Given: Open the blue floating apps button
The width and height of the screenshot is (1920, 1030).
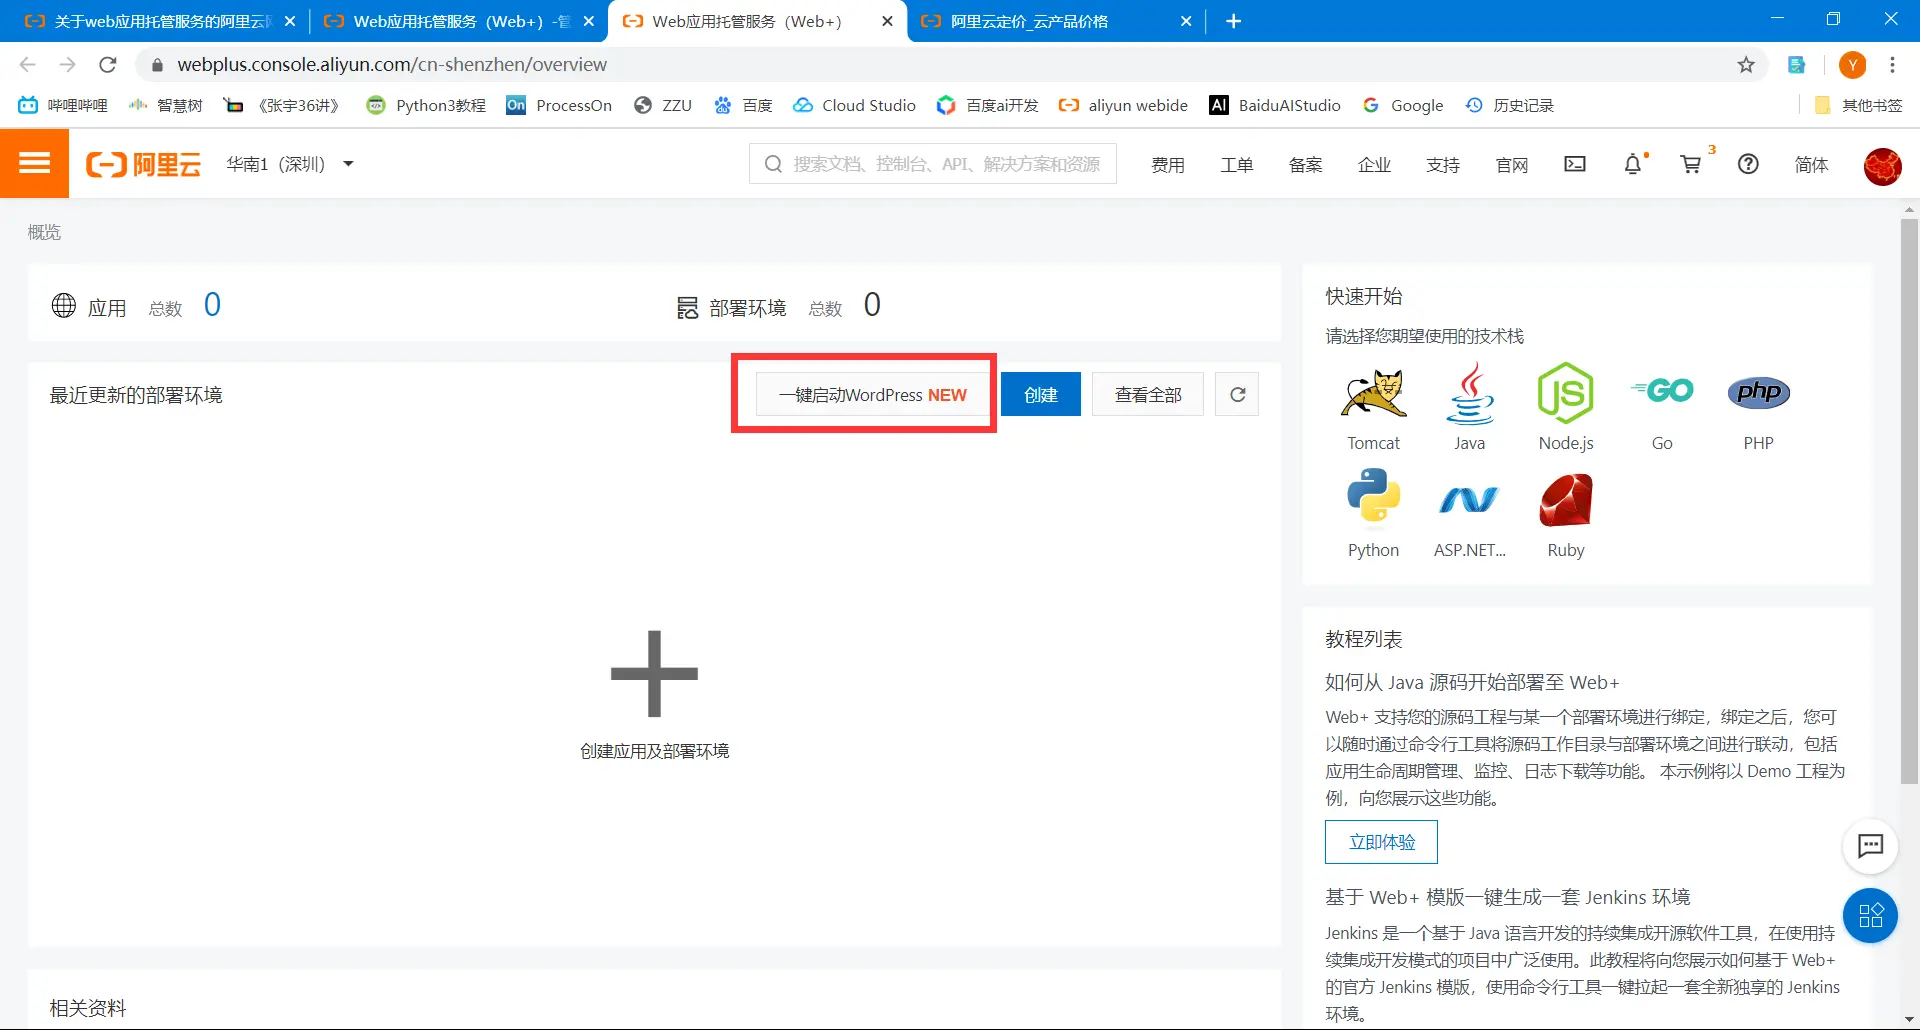Looking at the screenshot, I should pos(1870,915).
